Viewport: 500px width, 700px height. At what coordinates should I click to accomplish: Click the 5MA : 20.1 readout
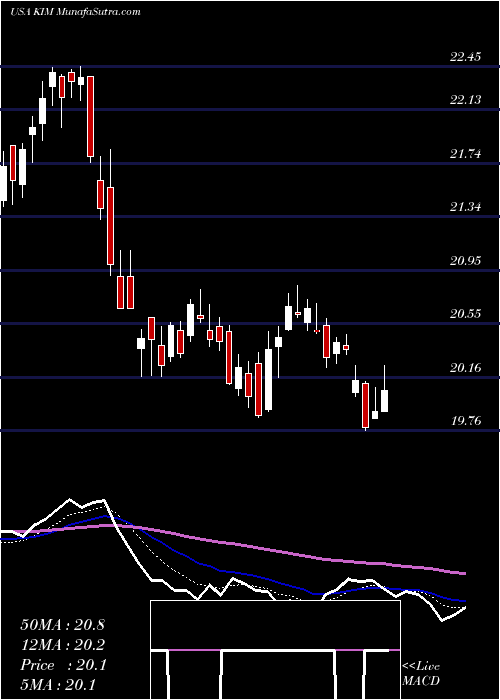coord(58,685)
